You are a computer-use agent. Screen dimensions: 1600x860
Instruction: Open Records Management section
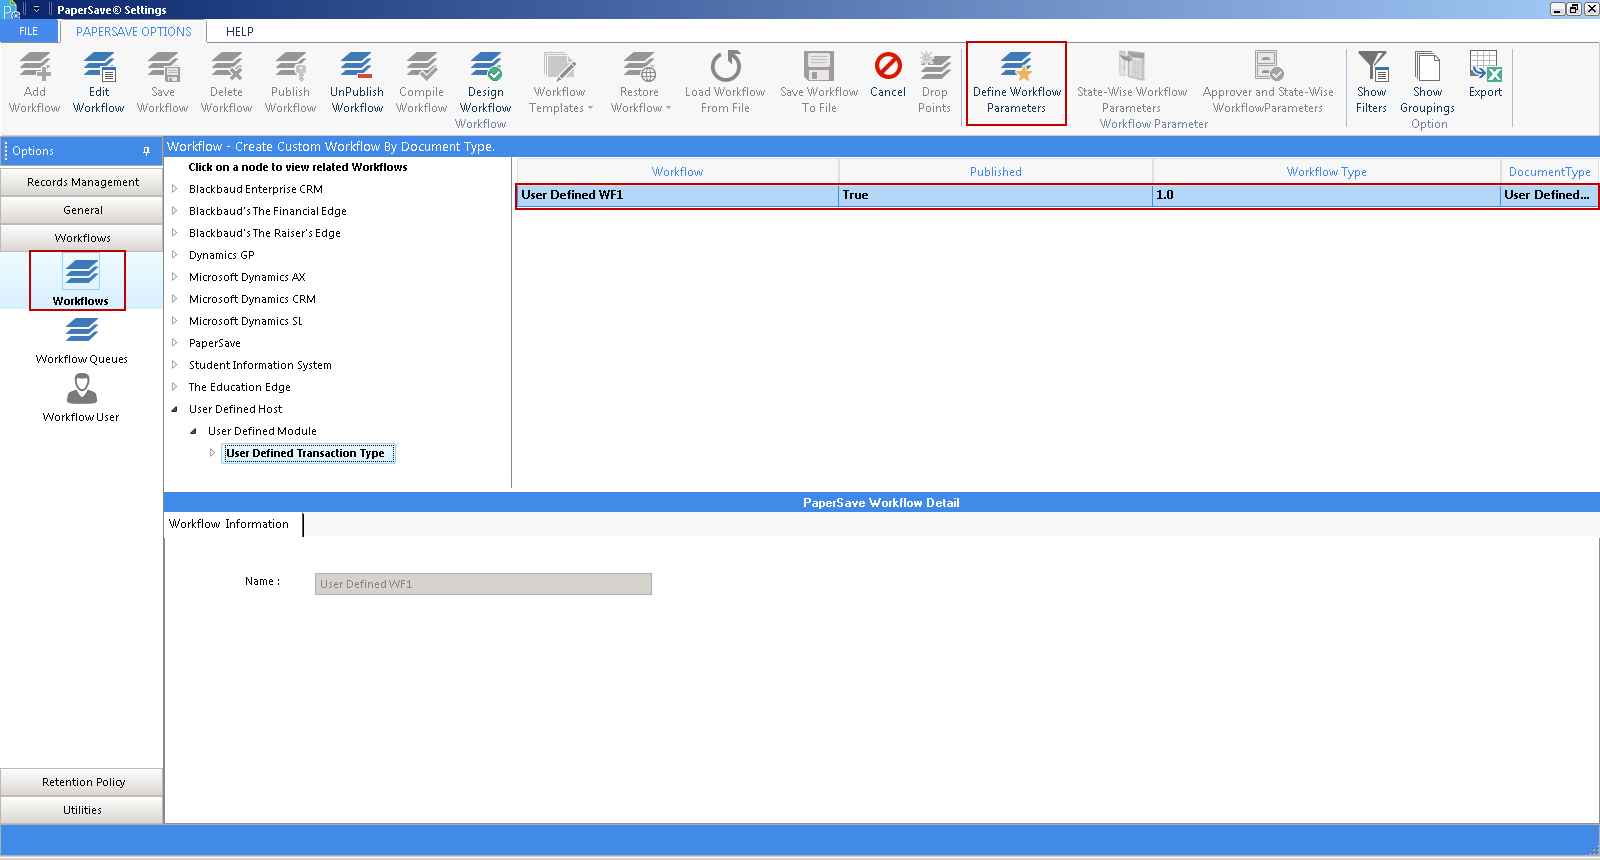pos(82,182)
